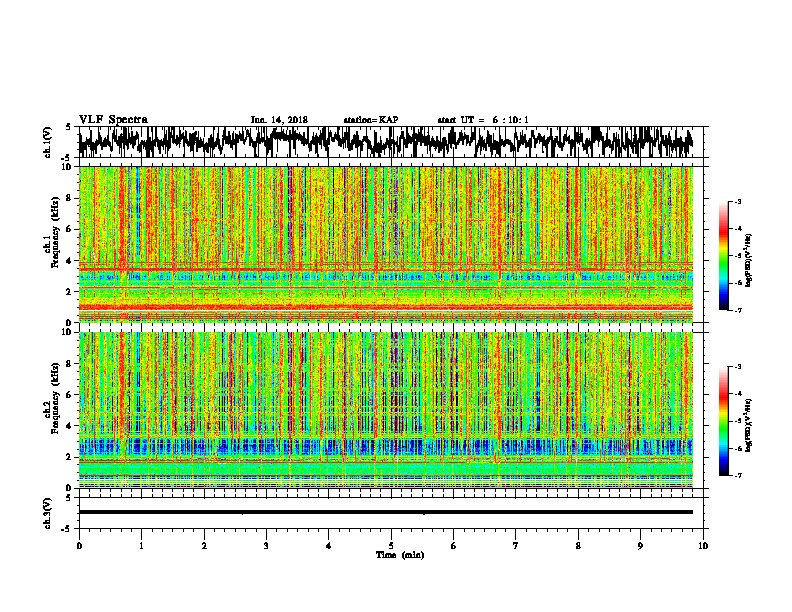792x612 pixels.
Task: Click the "10" kHz tick on ch.1 frequency axis
Action: pyautogui.click(x=68, y=167)
